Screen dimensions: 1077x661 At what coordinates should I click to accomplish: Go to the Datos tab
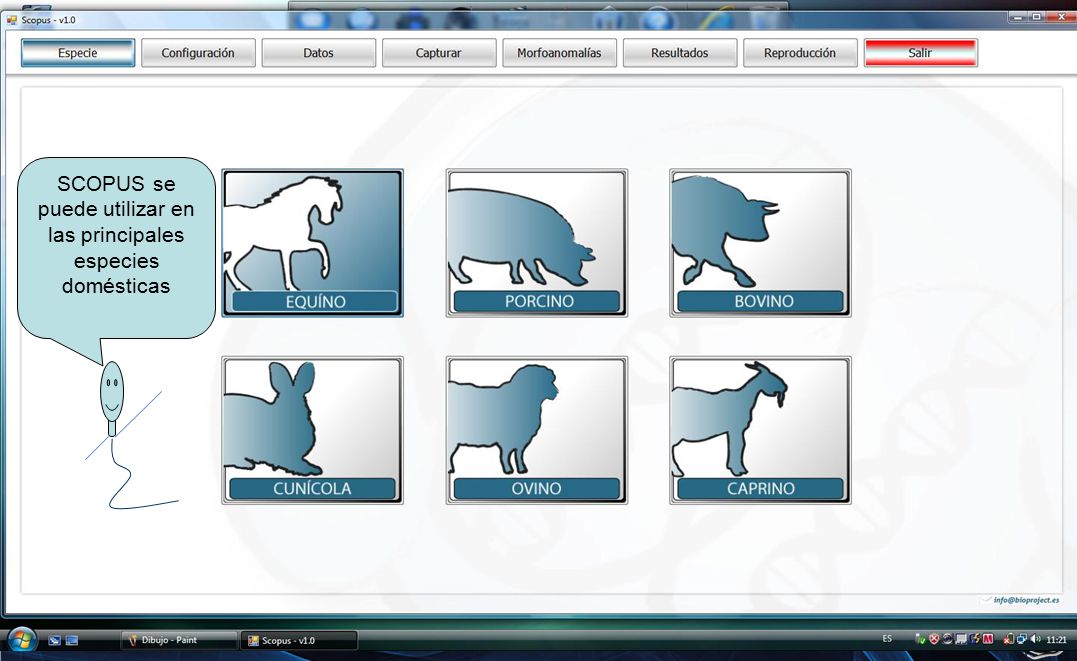(x=319, y=53)
